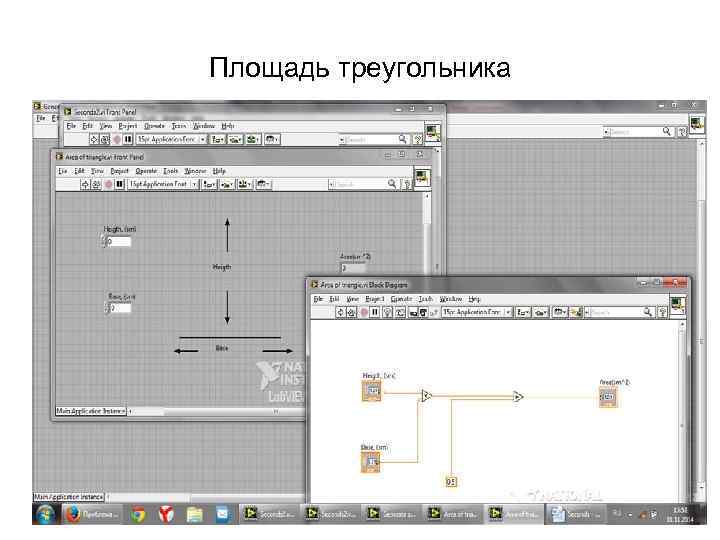Open File menu in Block Diagram window
Image resolution: width=720 pixels, height=540 pixels.
[318, 299]
